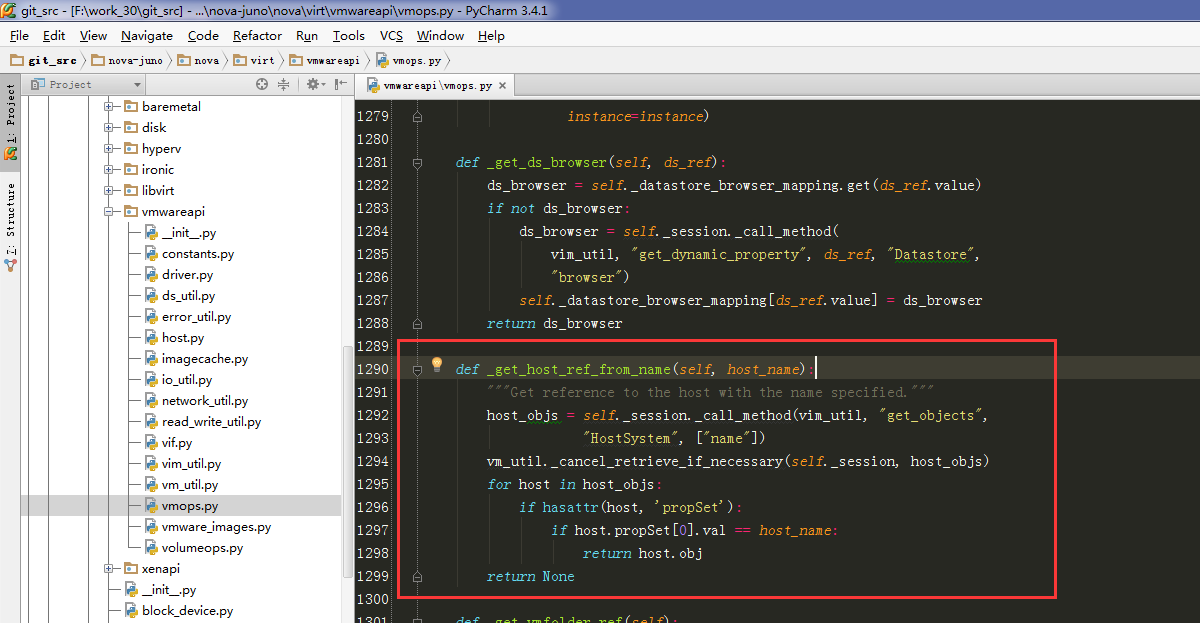Open the 2: Structure tool window tab
This screenshot has width=1200, height=623.
pyautogui.click(x=11, y=228)
